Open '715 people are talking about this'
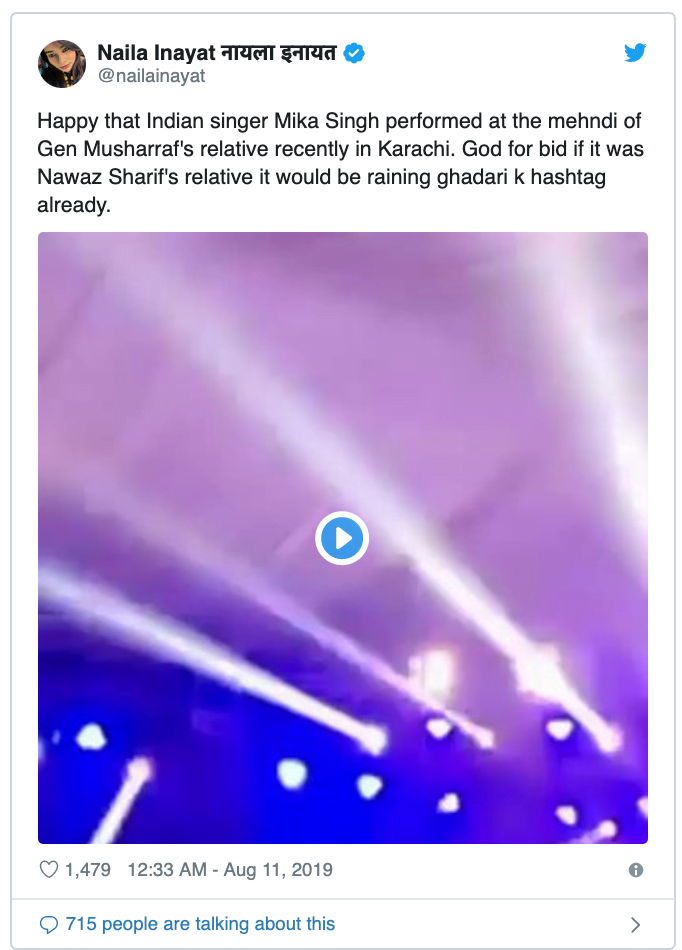The width and height of the screenshot is (682, 950). coord(200,924)
